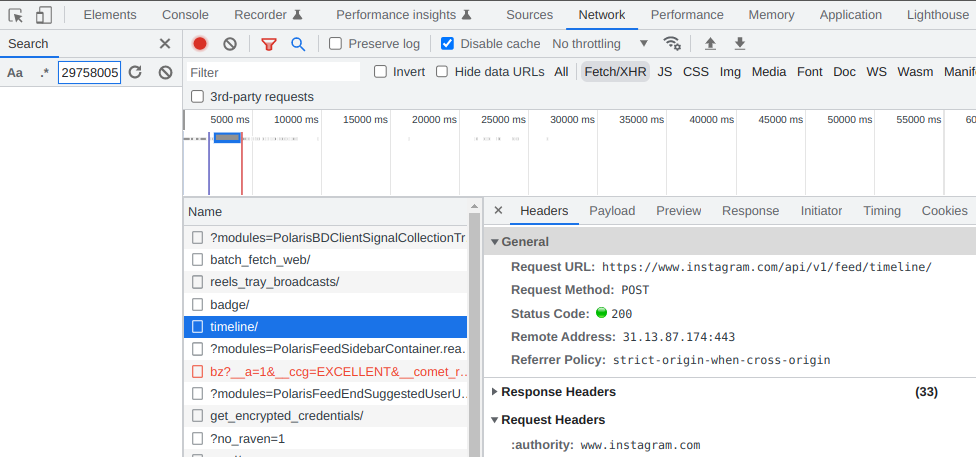Toggle the red filter funnel icon
The image size is (976, 457).
pos(268,44)
